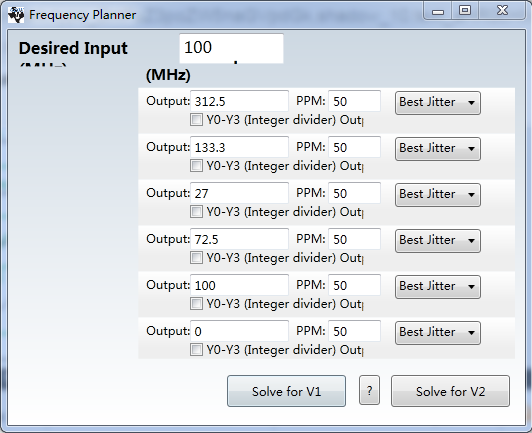Viewport: 532px width, 433px height.
Task: Focus the PPM field for 72.5 output
Action: pos(354,239)
